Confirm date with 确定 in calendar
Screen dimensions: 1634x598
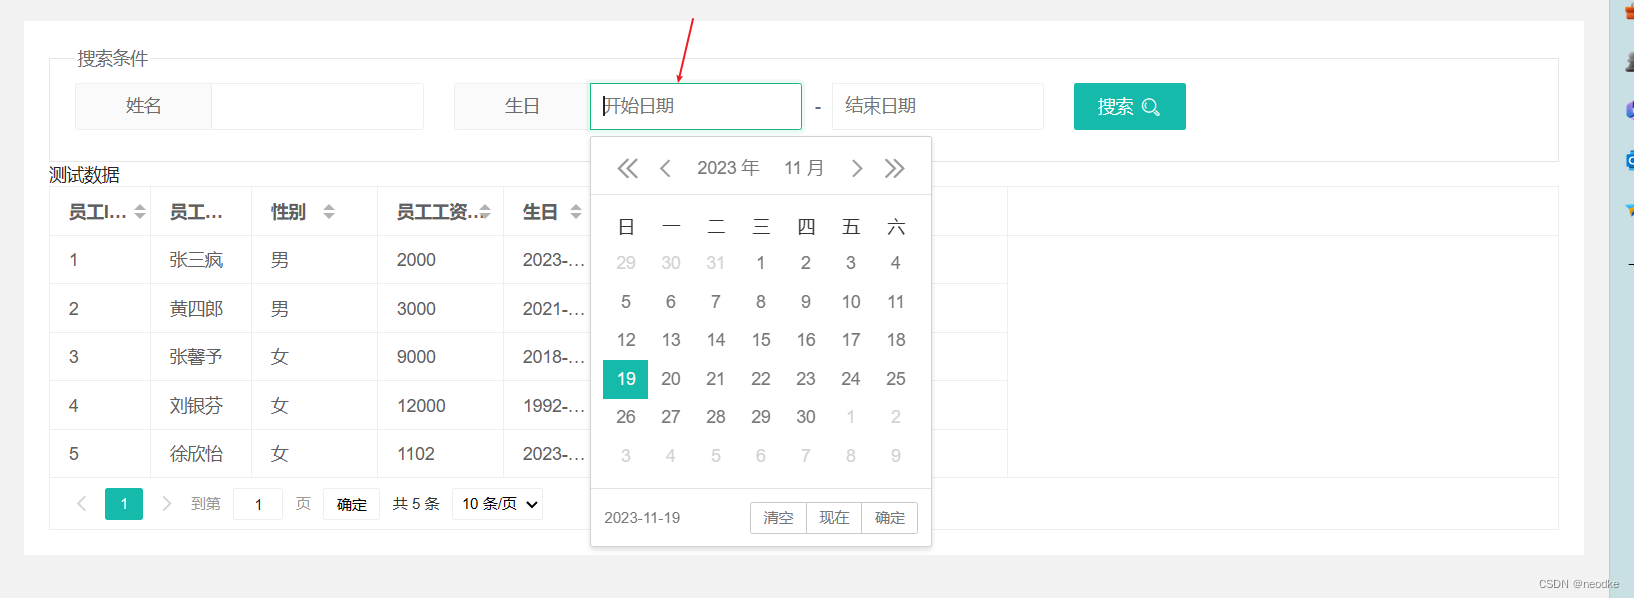pos(890,518)
